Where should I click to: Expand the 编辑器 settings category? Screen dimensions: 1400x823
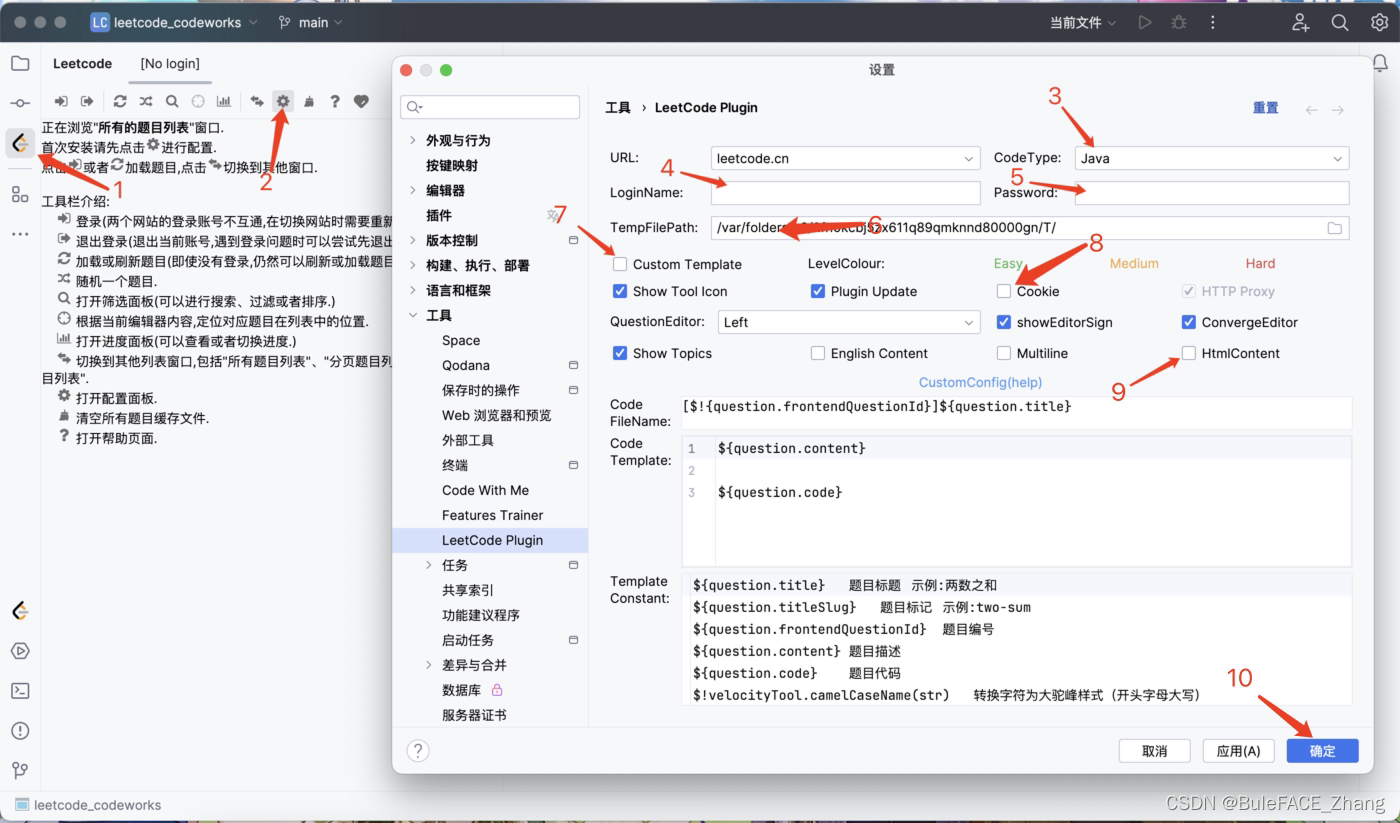pos(413,190)
